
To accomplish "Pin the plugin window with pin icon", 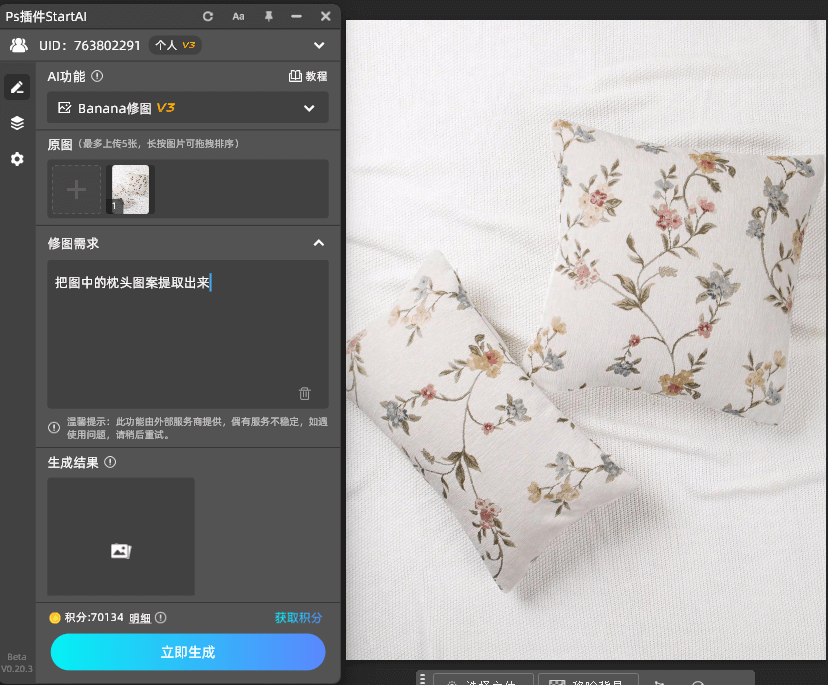I will pos(268,16).
